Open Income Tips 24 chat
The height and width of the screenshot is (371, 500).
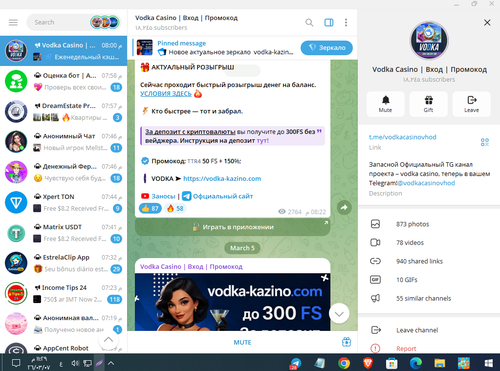point(63,293)
